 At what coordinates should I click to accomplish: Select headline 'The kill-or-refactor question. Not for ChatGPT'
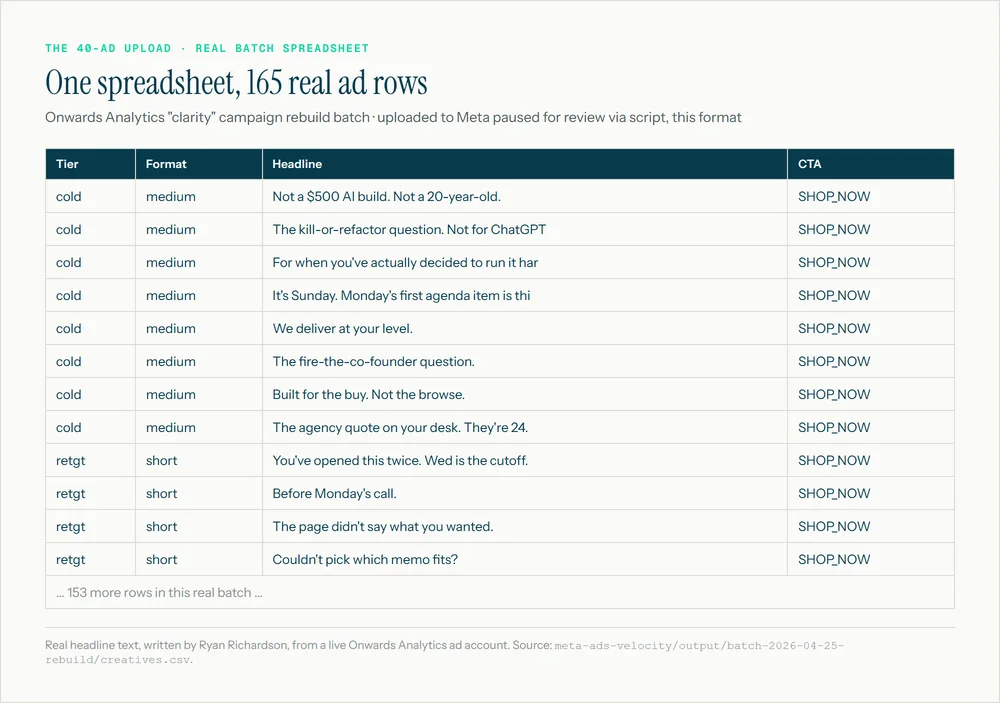tap(409, 230)
